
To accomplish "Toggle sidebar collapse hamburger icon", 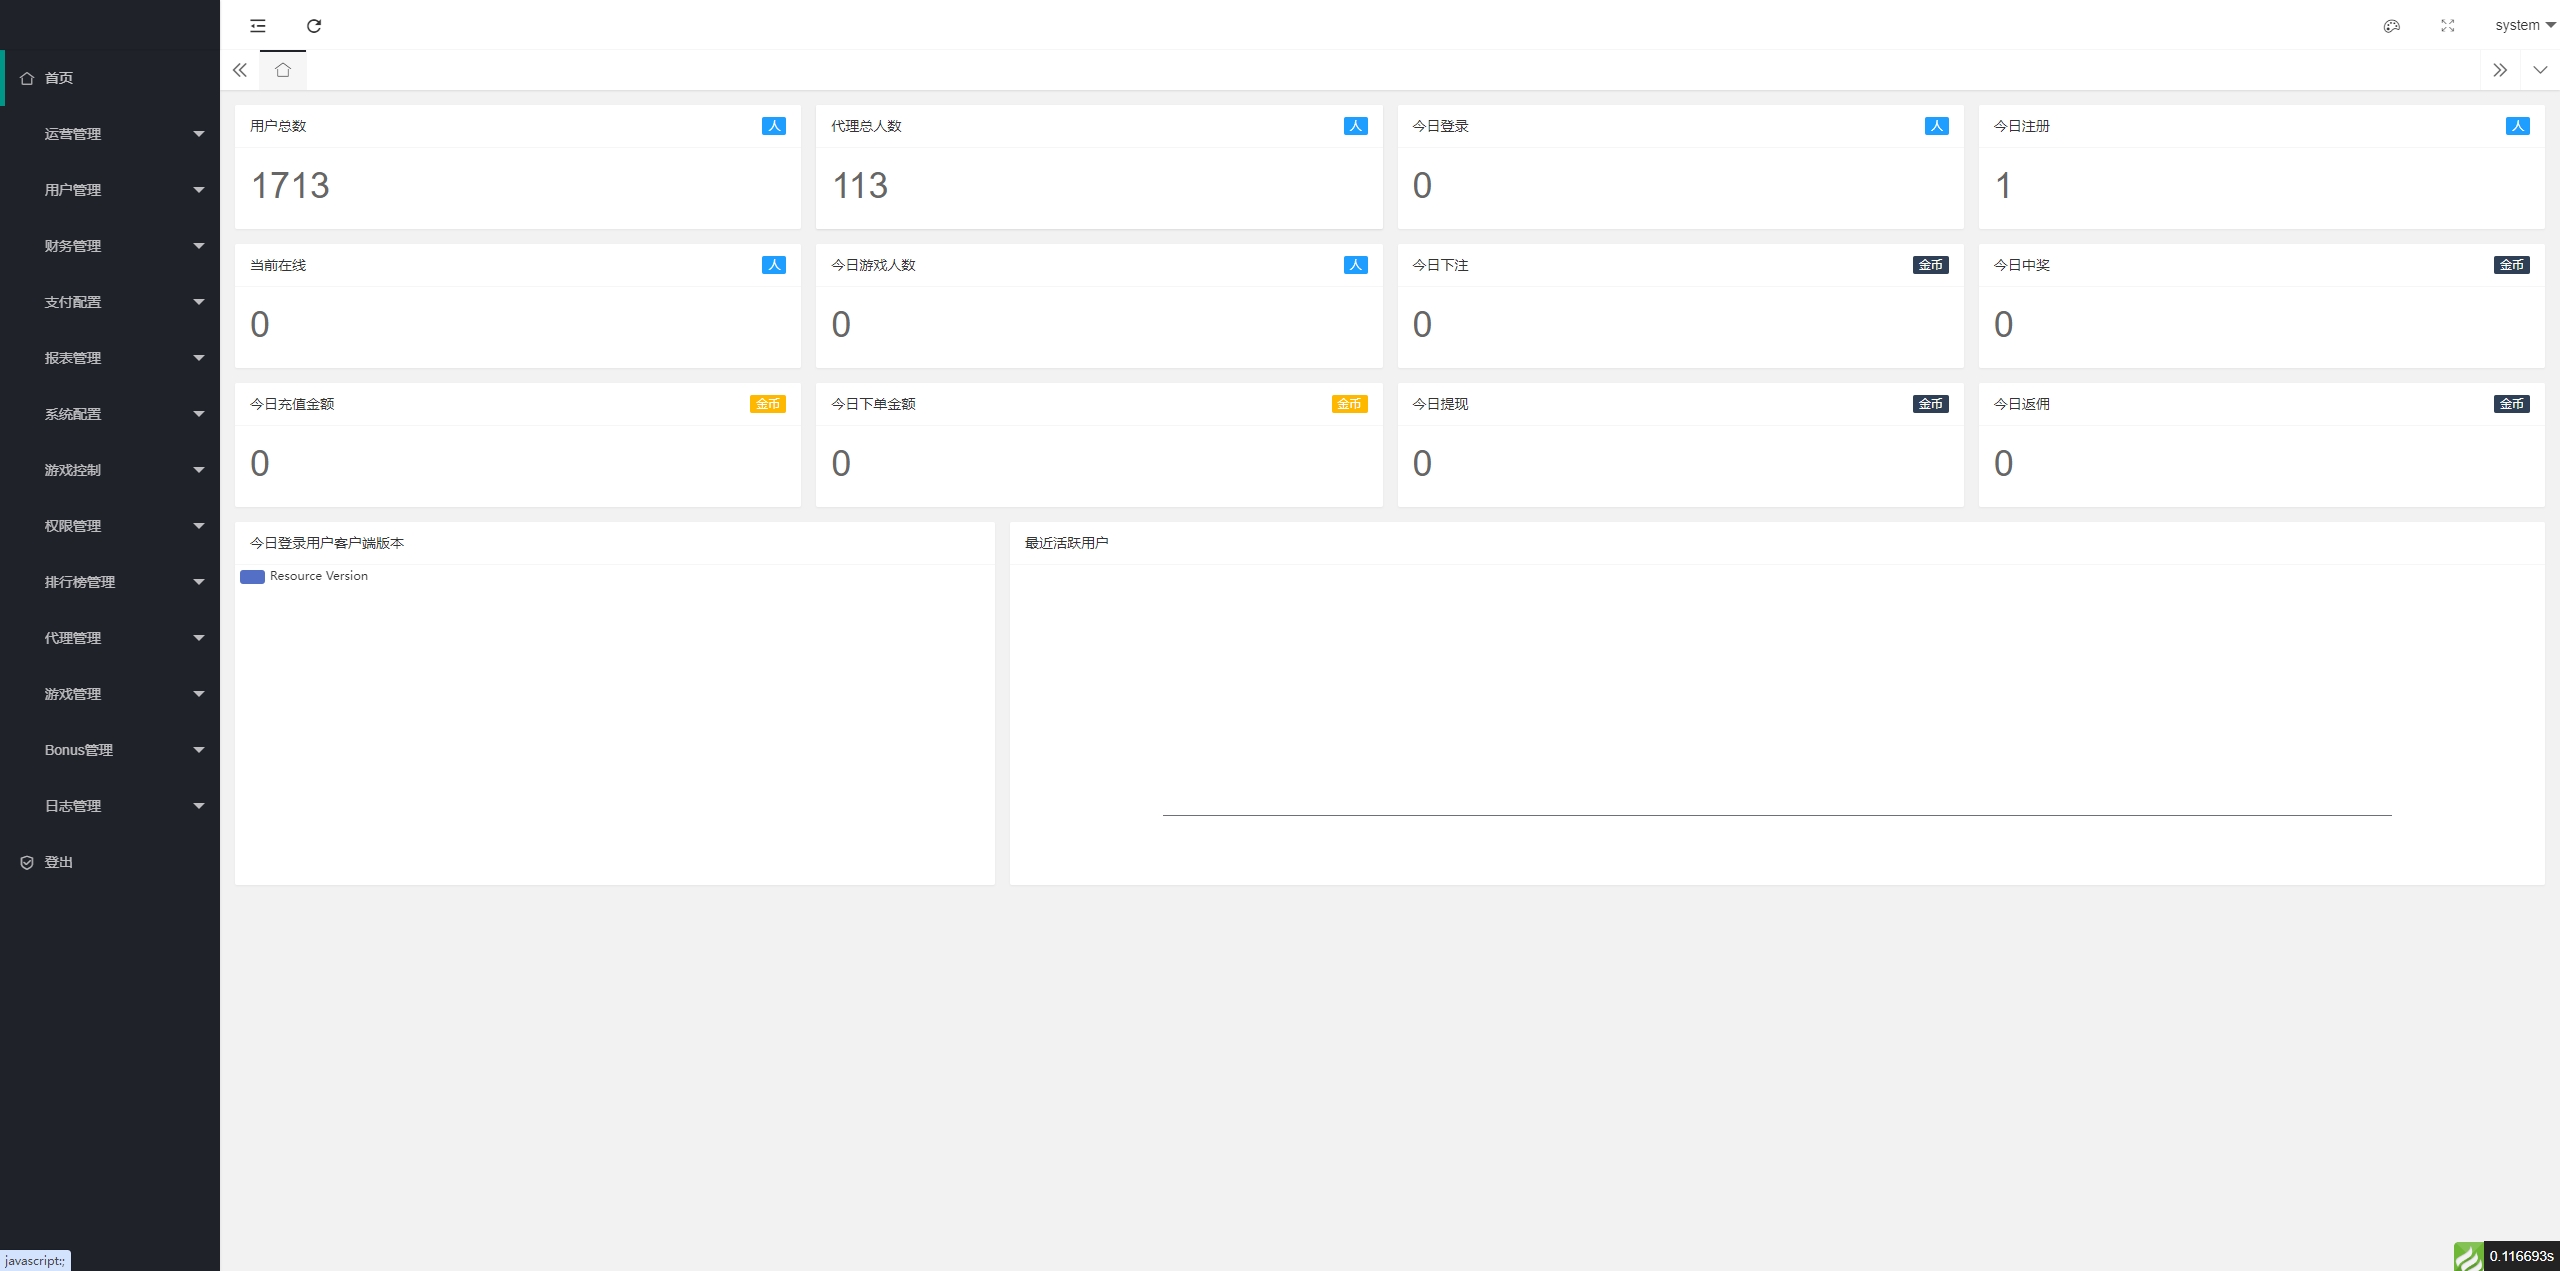I will pyautogui.click(x=258, y=26).
